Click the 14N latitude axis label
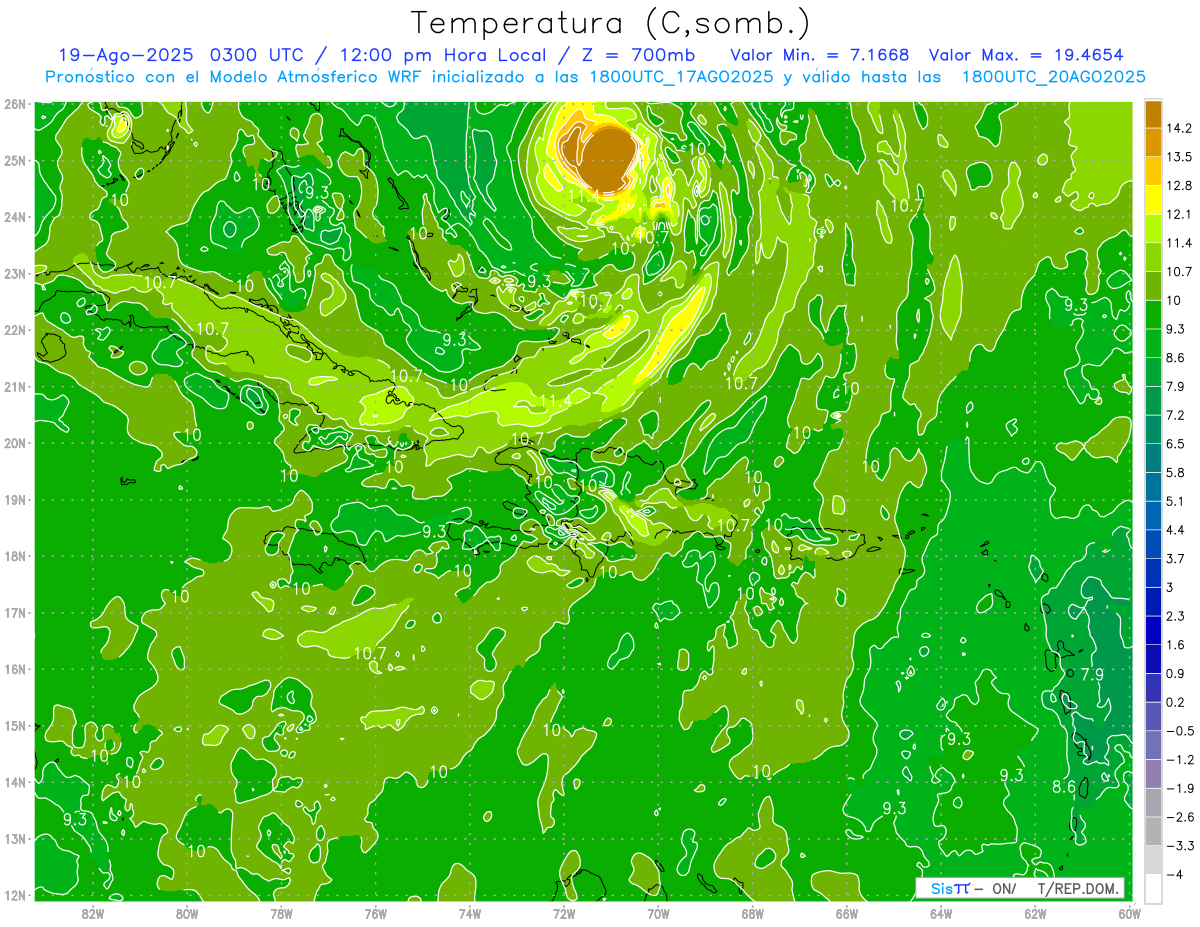Image resolution: width=1200 pixels, height=927 pixels. point(14,782)
